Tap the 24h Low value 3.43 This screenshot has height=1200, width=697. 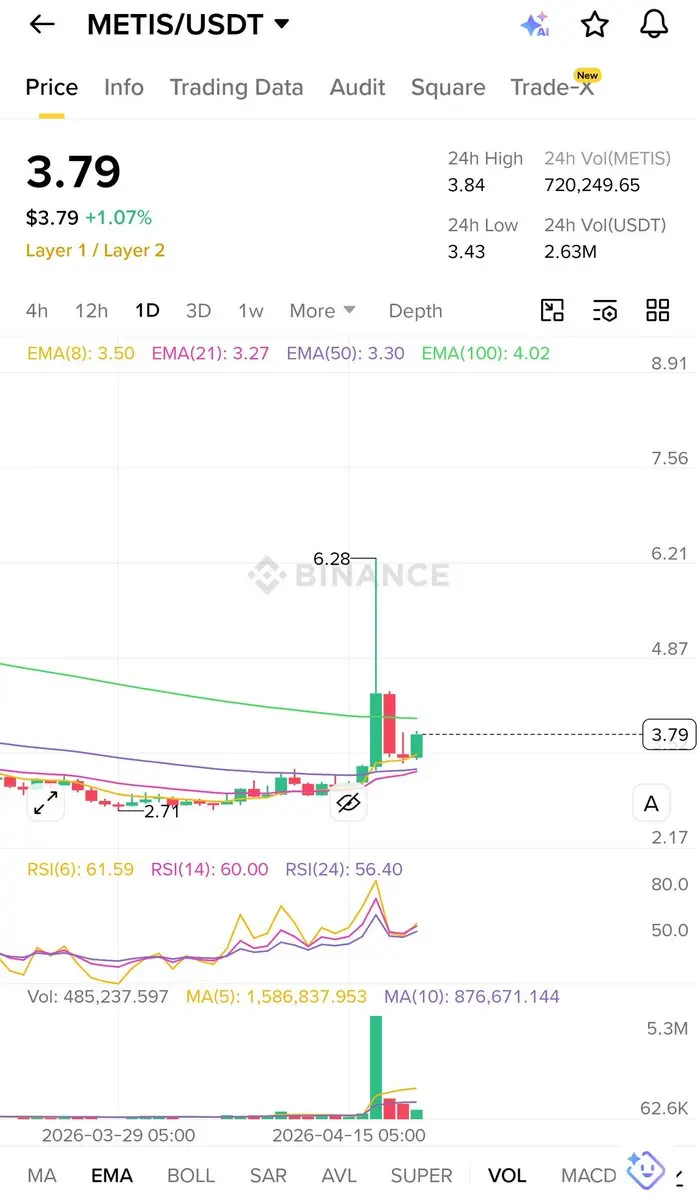[467, 251]
